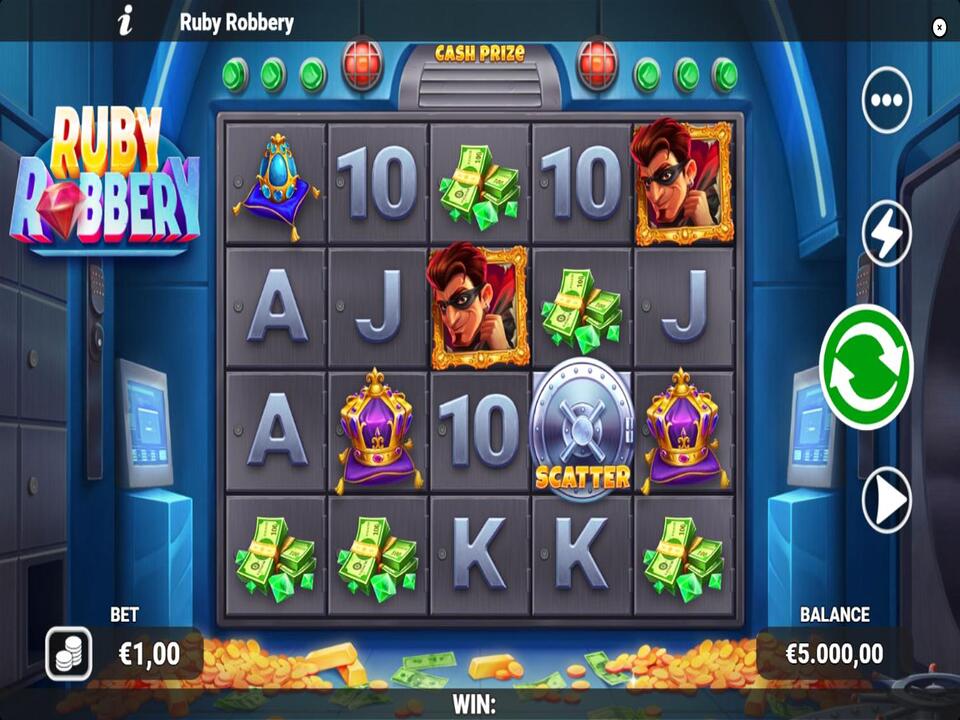
Task: Click the Cash Prize vent panel
Action: (479, 77)
